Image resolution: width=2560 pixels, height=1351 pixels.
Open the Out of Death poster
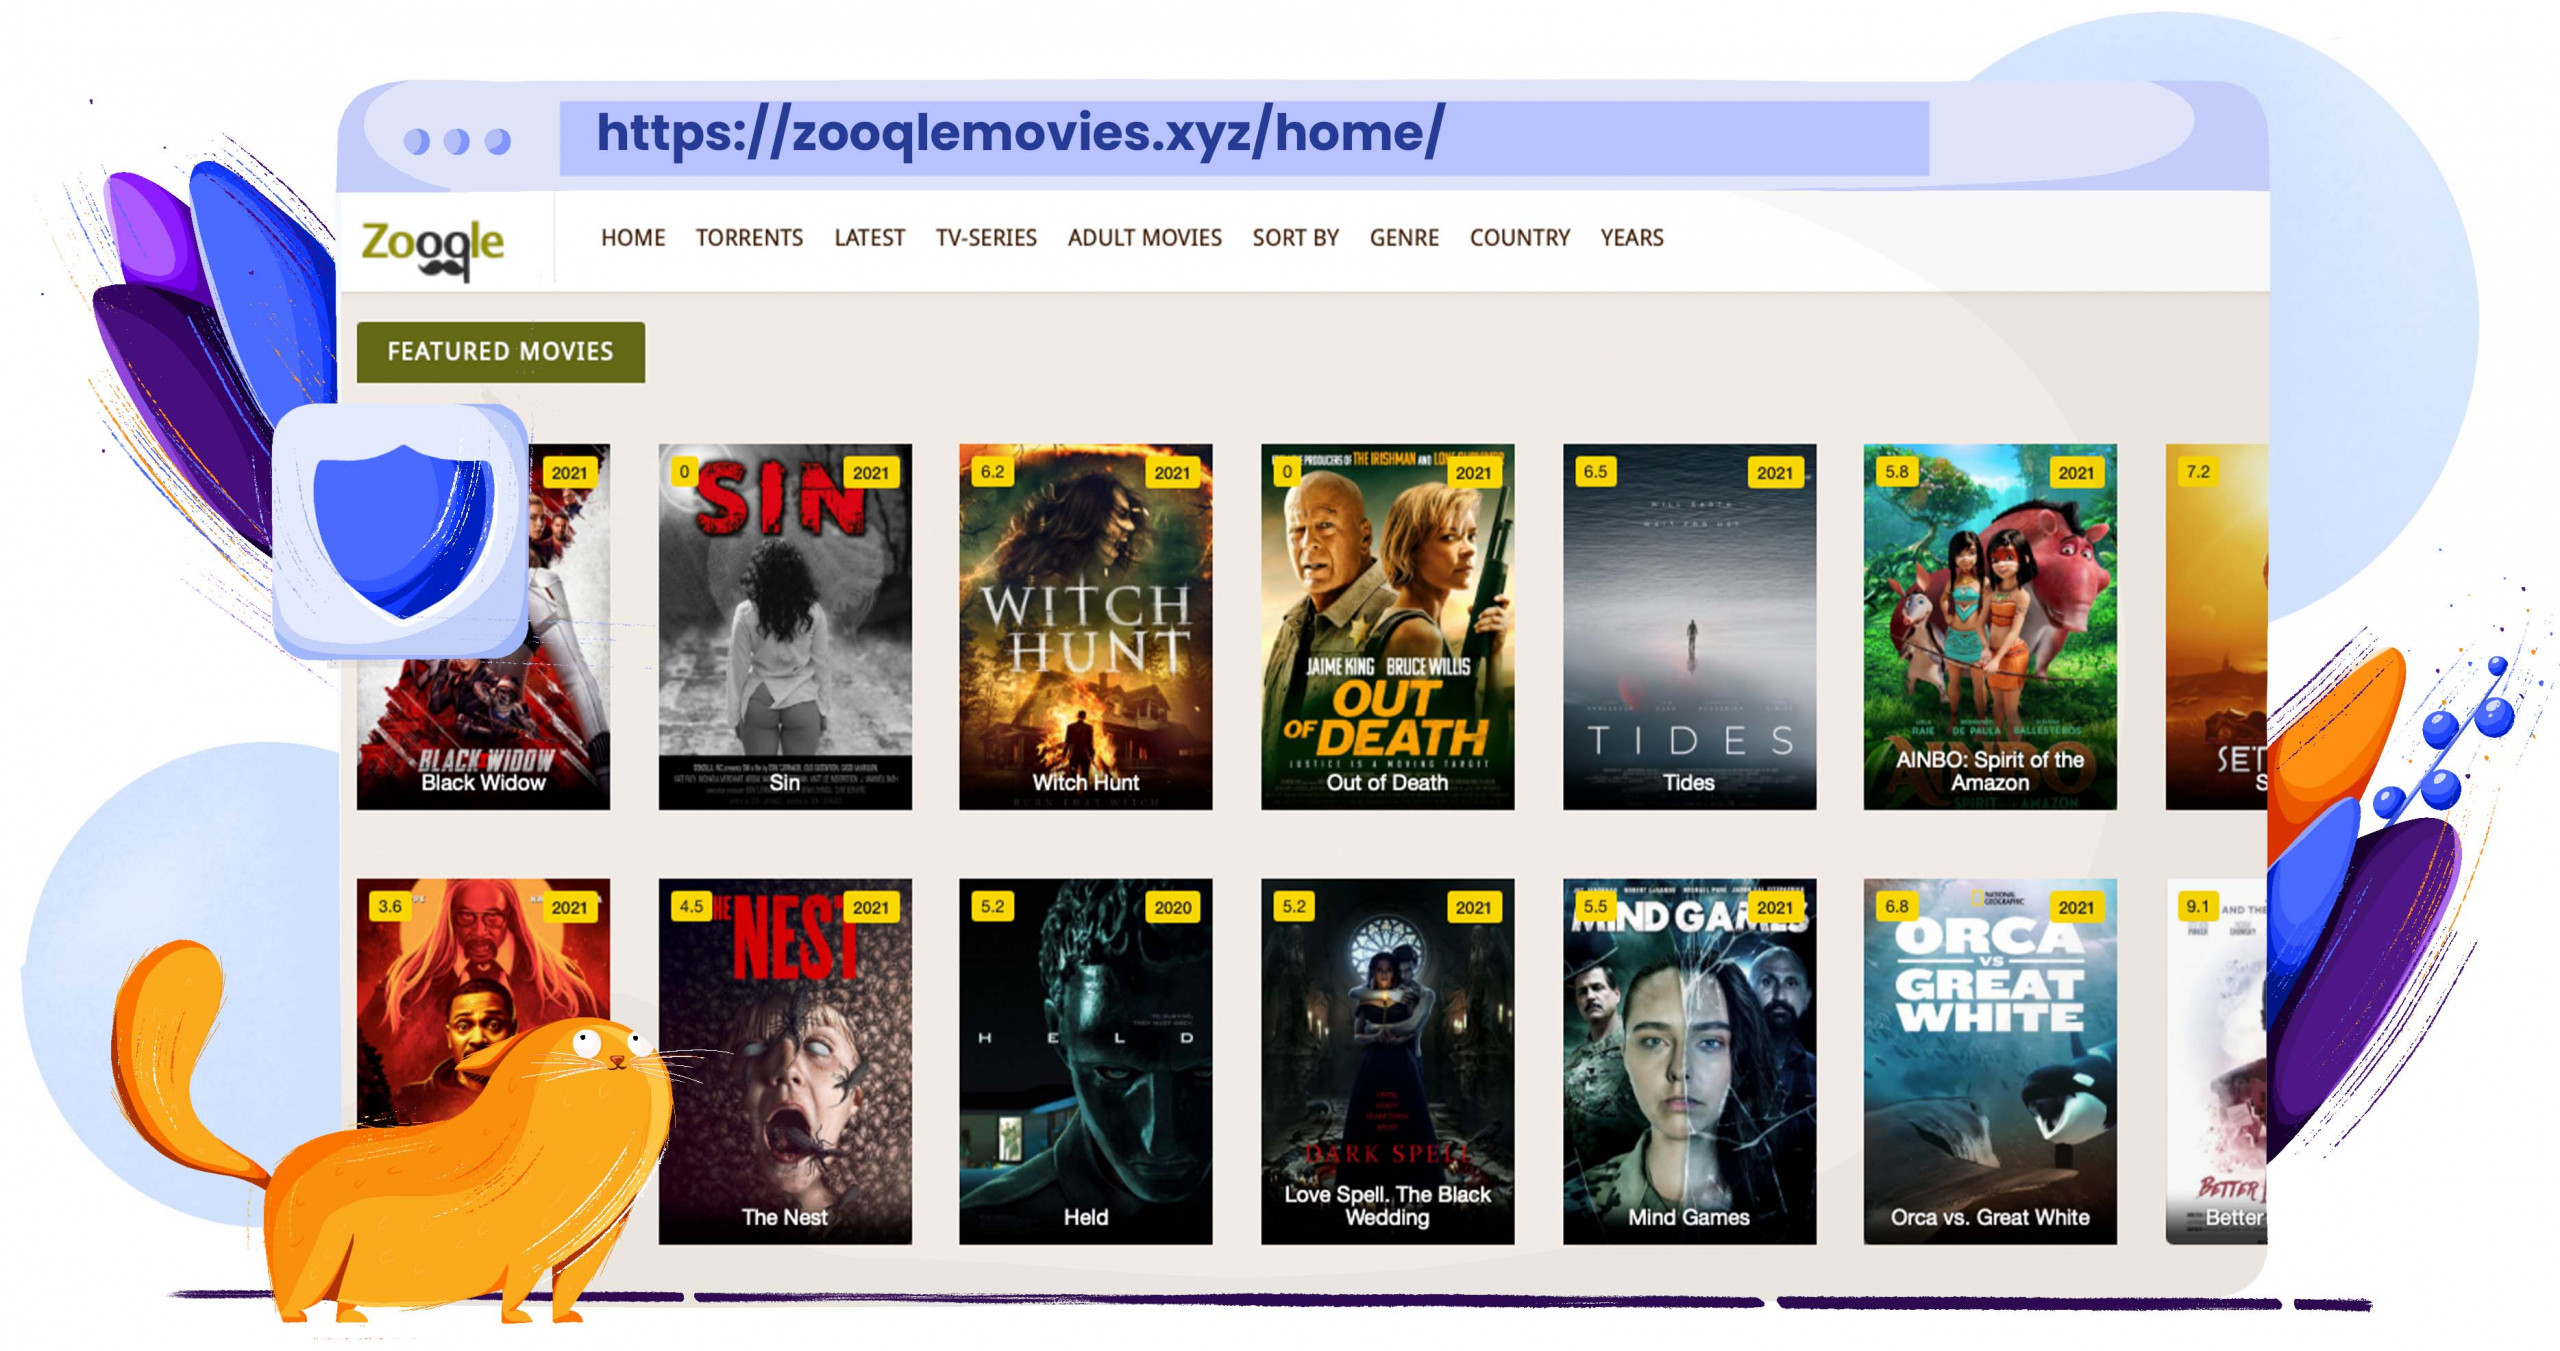coord(1387,627)
